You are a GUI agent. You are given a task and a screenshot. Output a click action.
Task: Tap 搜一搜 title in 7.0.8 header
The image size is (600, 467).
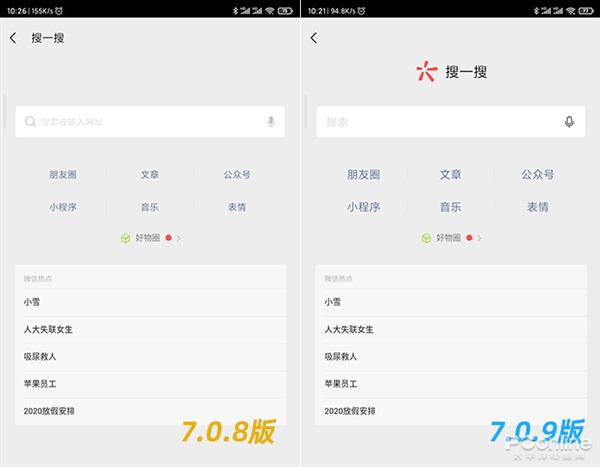(x=48, y=38)
